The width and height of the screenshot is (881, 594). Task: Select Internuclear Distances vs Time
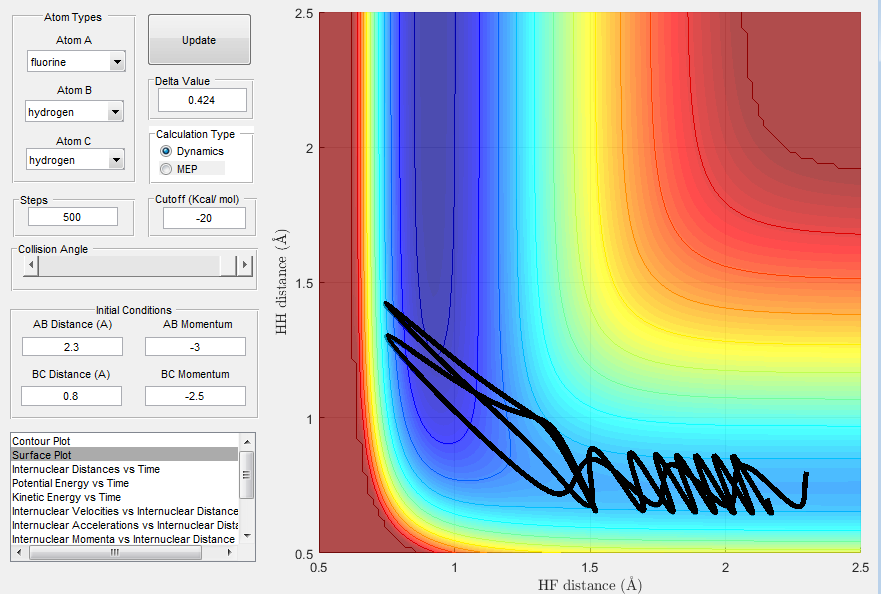(x=125, y=469)
